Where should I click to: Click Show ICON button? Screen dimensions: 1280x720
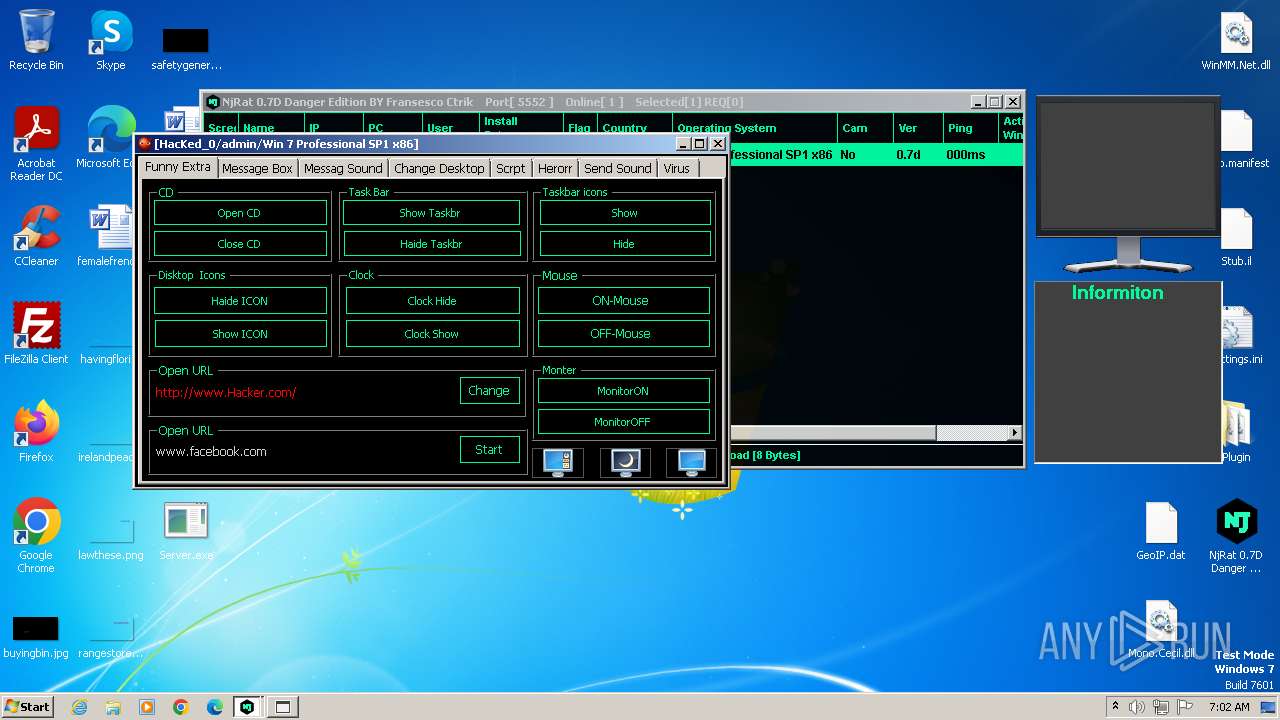coord(240,334)
